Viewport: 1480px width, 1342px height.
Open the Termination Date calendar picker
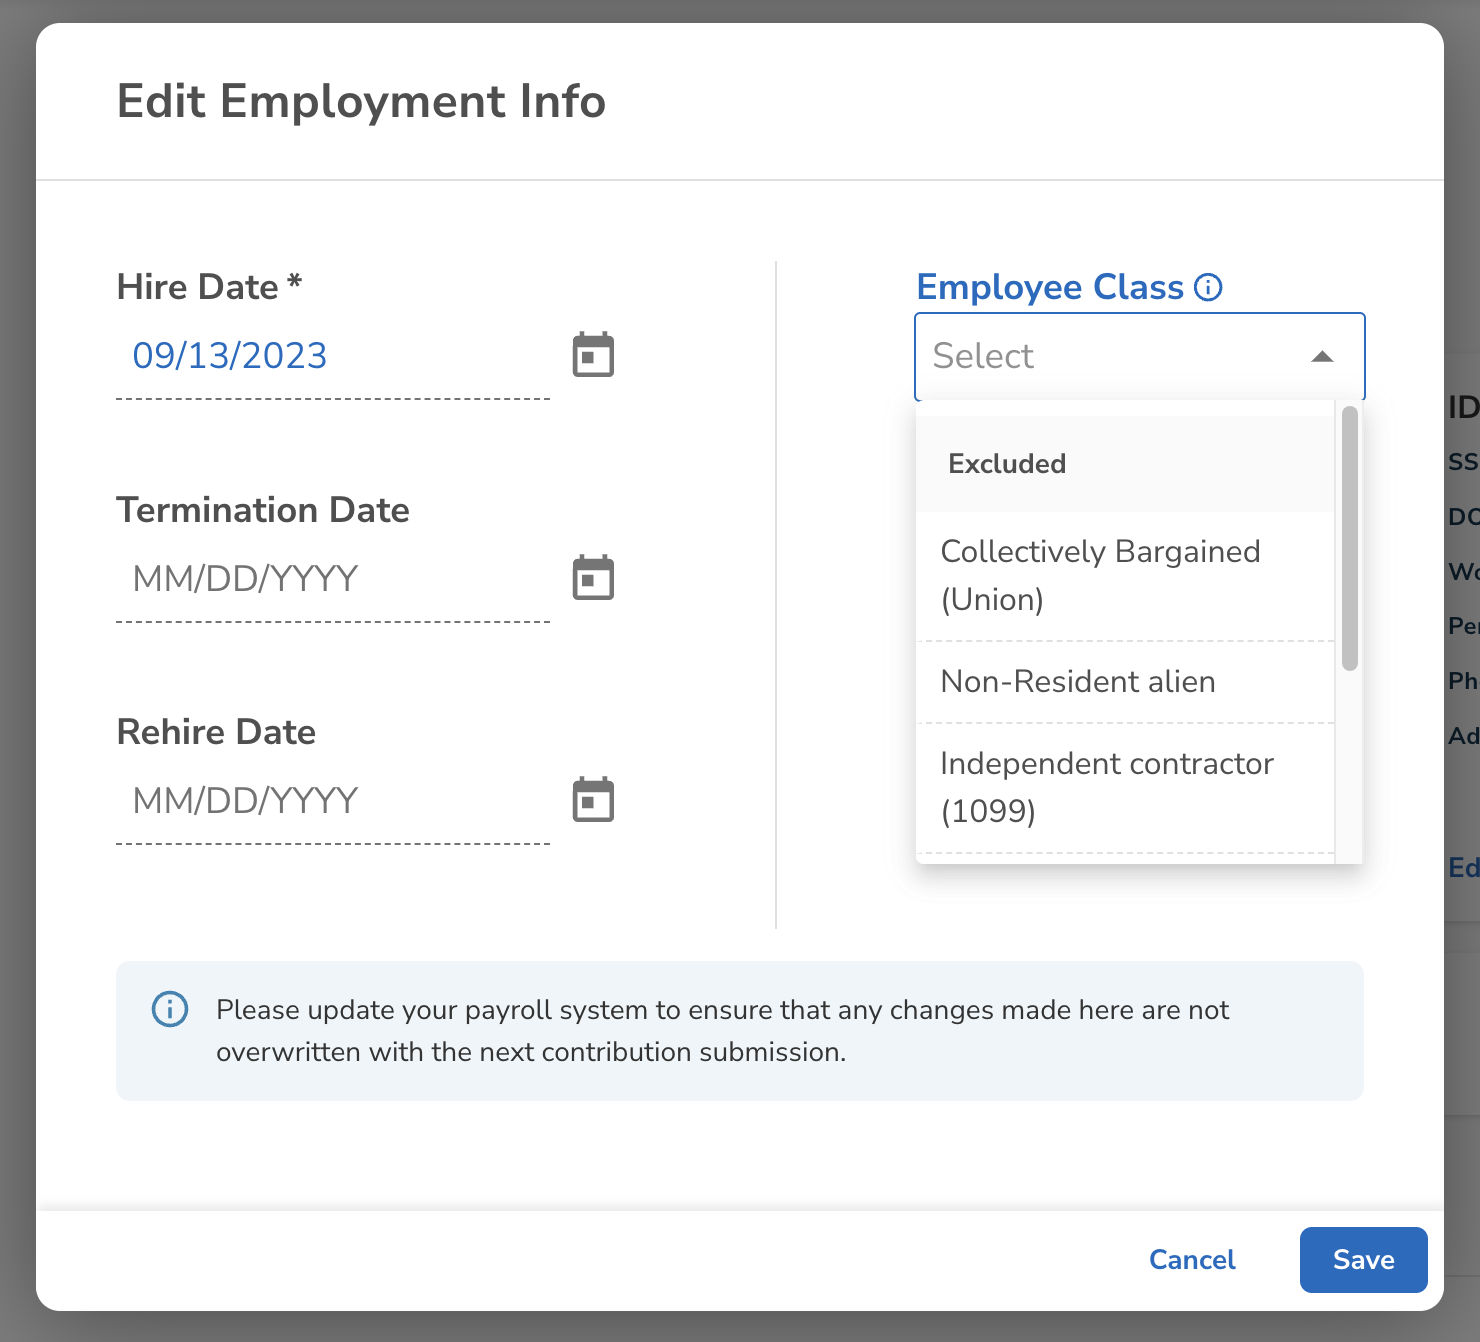click(x=593, y=578)
